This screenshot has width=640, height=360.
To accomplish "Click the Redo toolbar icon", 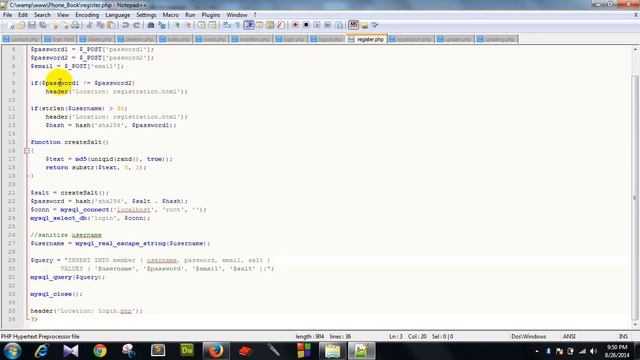I will pyautogui.click(x=136, y=25).
